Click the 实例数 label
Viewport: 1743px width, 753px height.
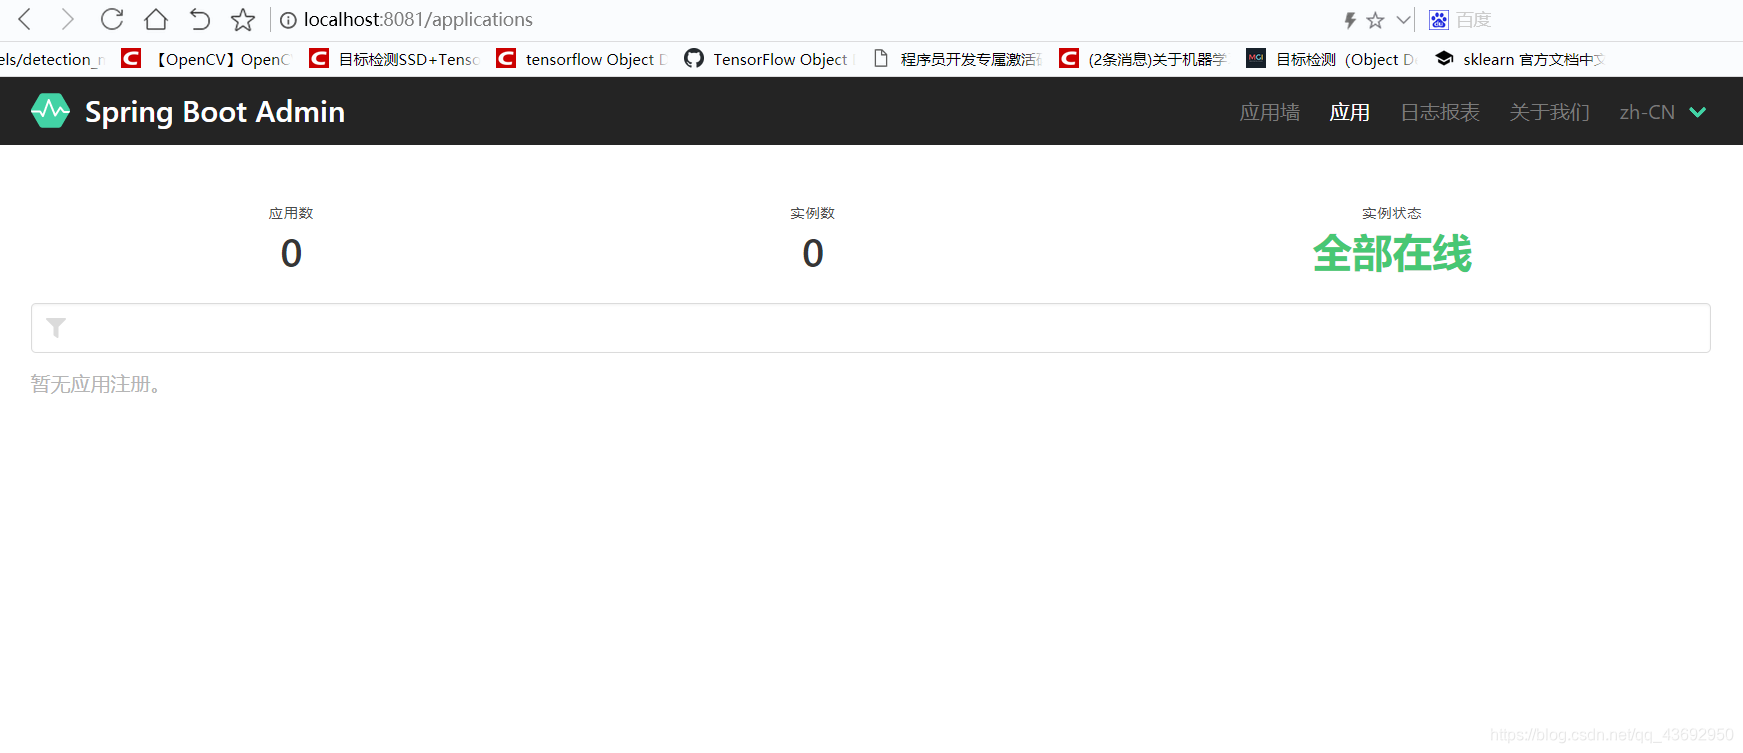point(812,213)
